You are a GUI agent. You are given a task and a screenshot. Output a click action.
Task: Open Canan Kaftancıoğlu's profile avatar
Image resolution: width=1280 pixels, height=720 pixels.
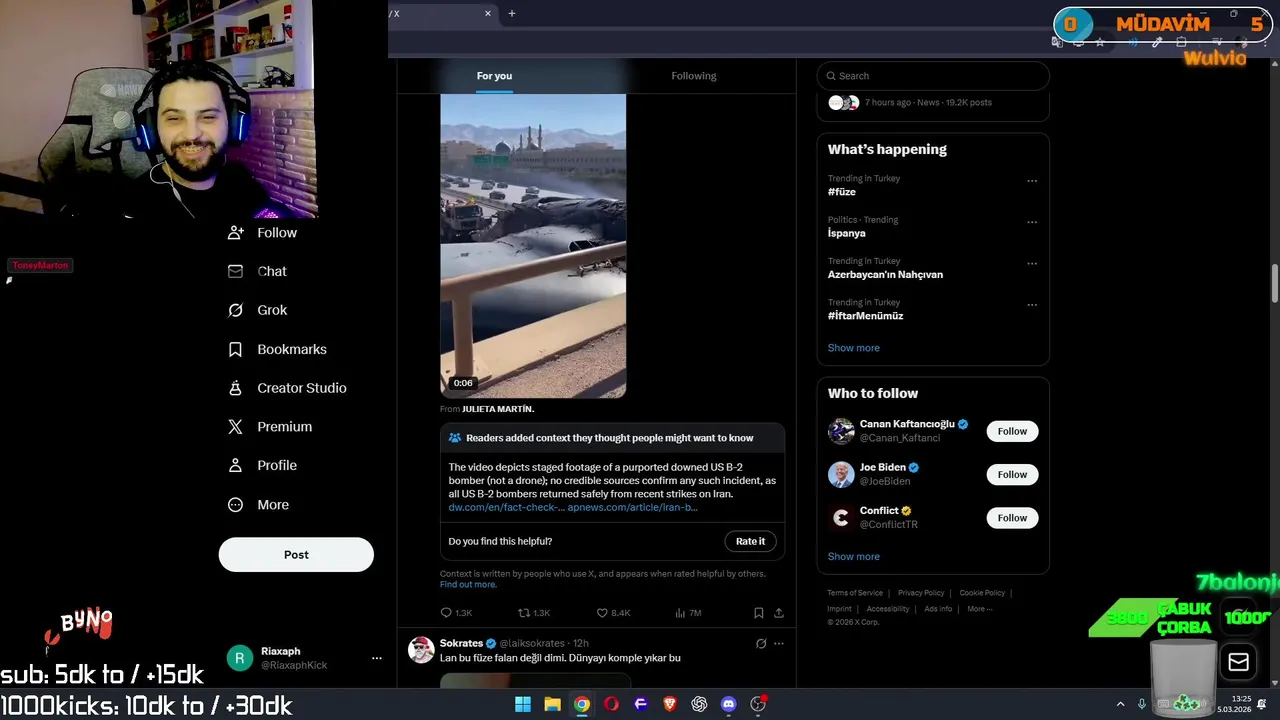[841, 431]
